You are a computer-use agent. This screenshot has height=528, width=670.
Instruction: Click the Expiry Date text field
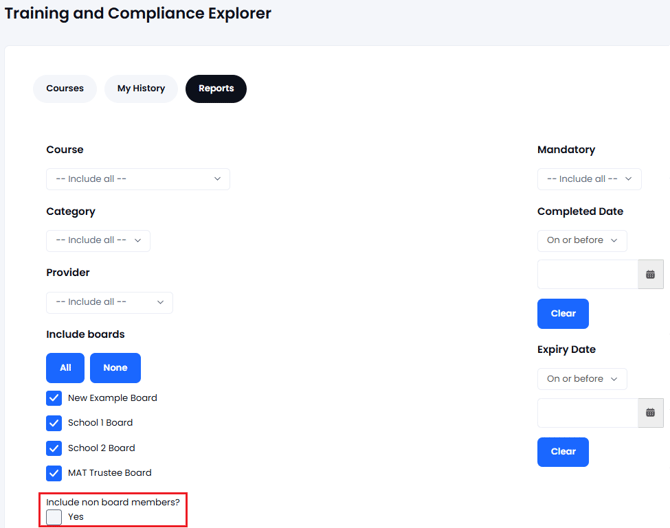(x=588, y=413)
